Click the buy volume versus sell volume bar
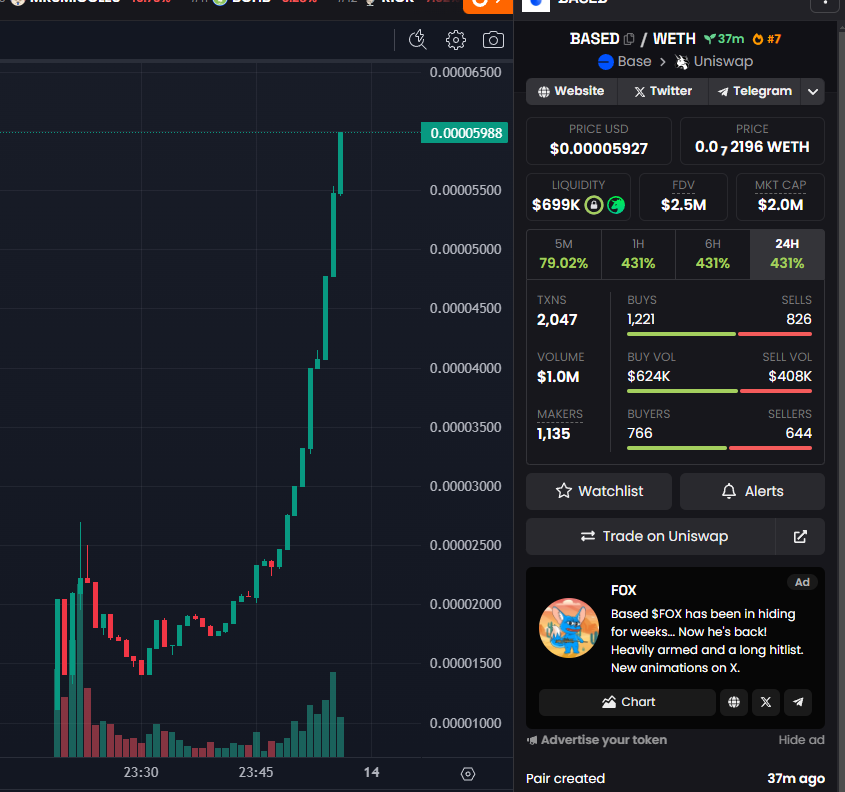Screen dimensions: 845x792 click(719, 391)
